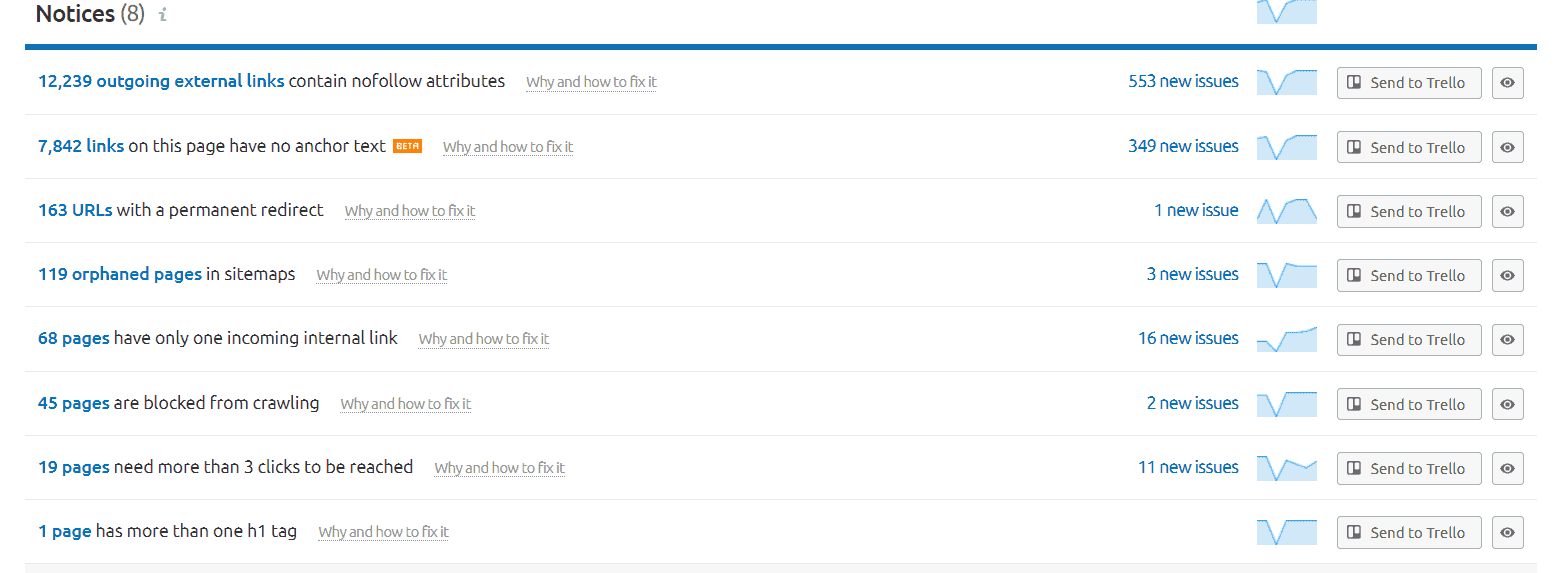Click eye icon in orphaned pages row
The image size is (1557, 573).
[x=1507, y=275]
